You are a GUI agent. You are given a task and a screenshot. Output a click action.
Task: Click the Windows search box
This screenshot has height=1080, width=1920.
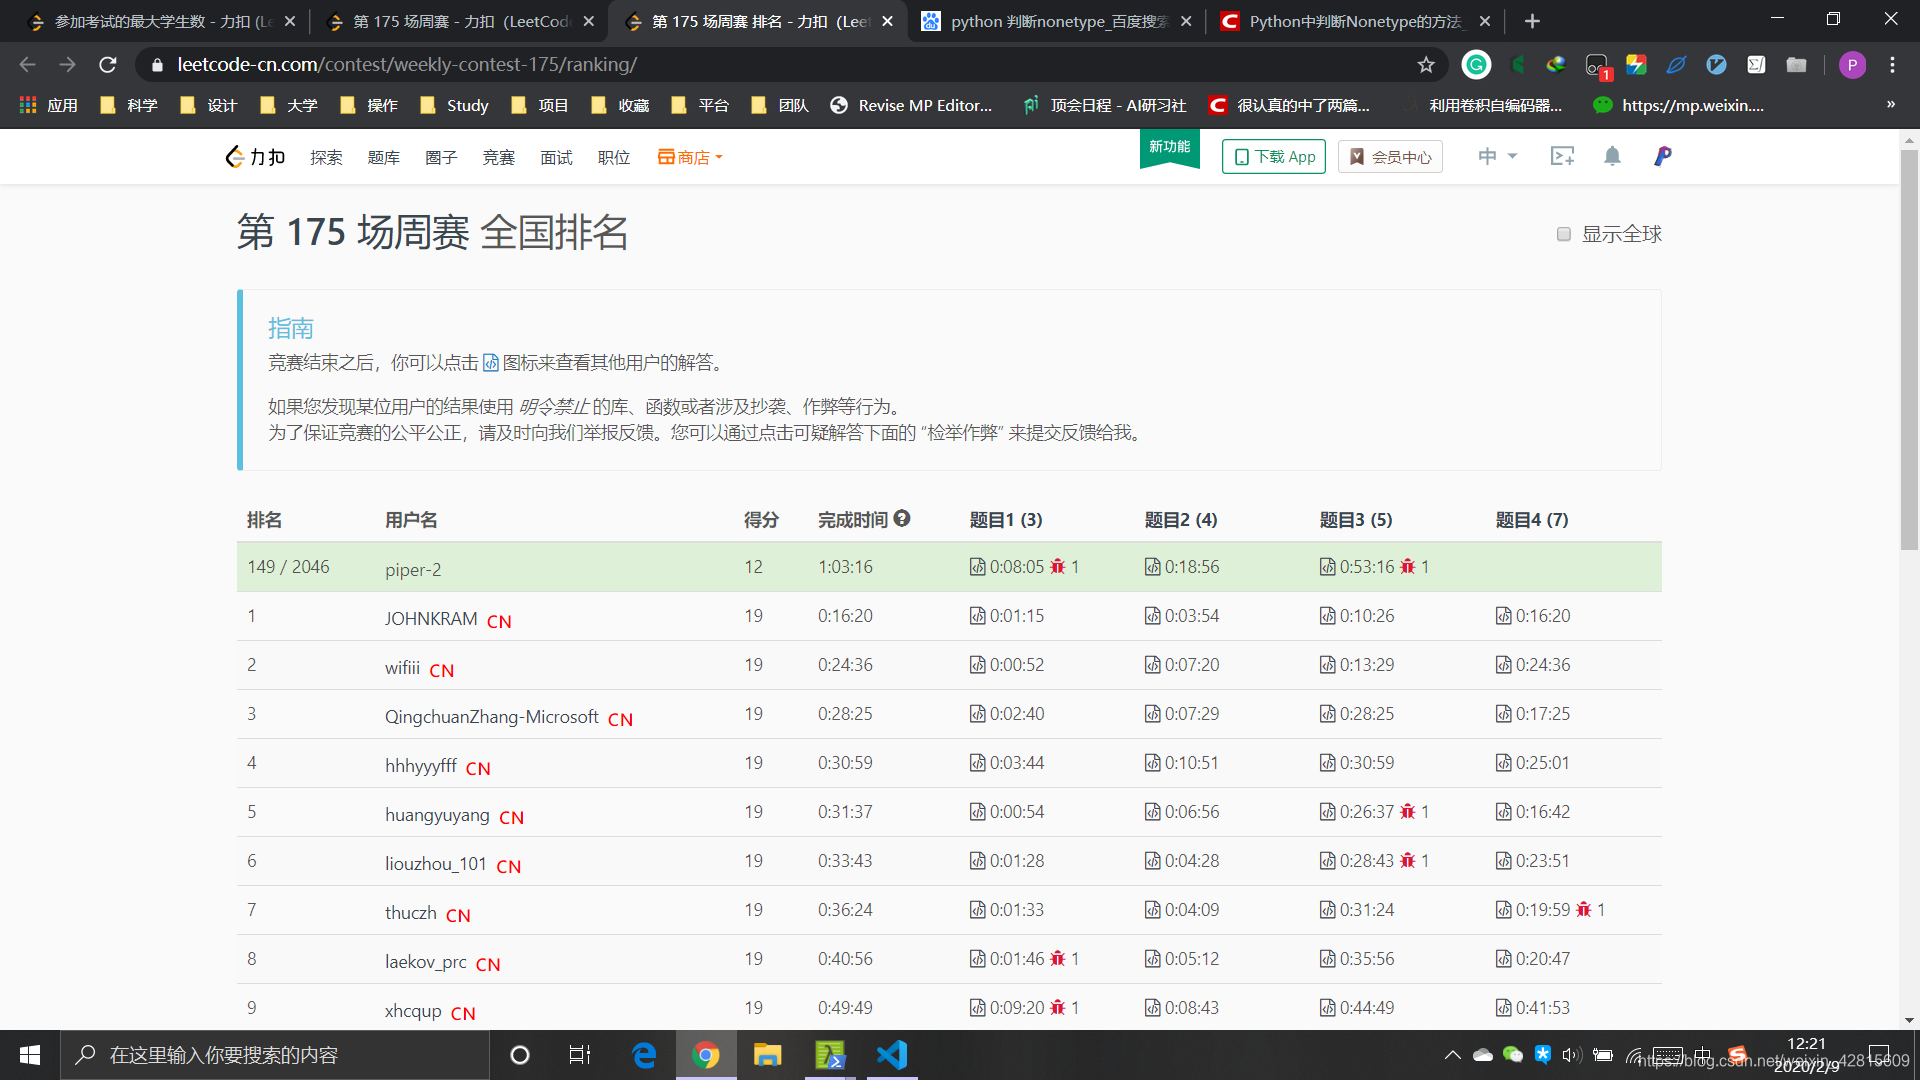coord(275,1055)
